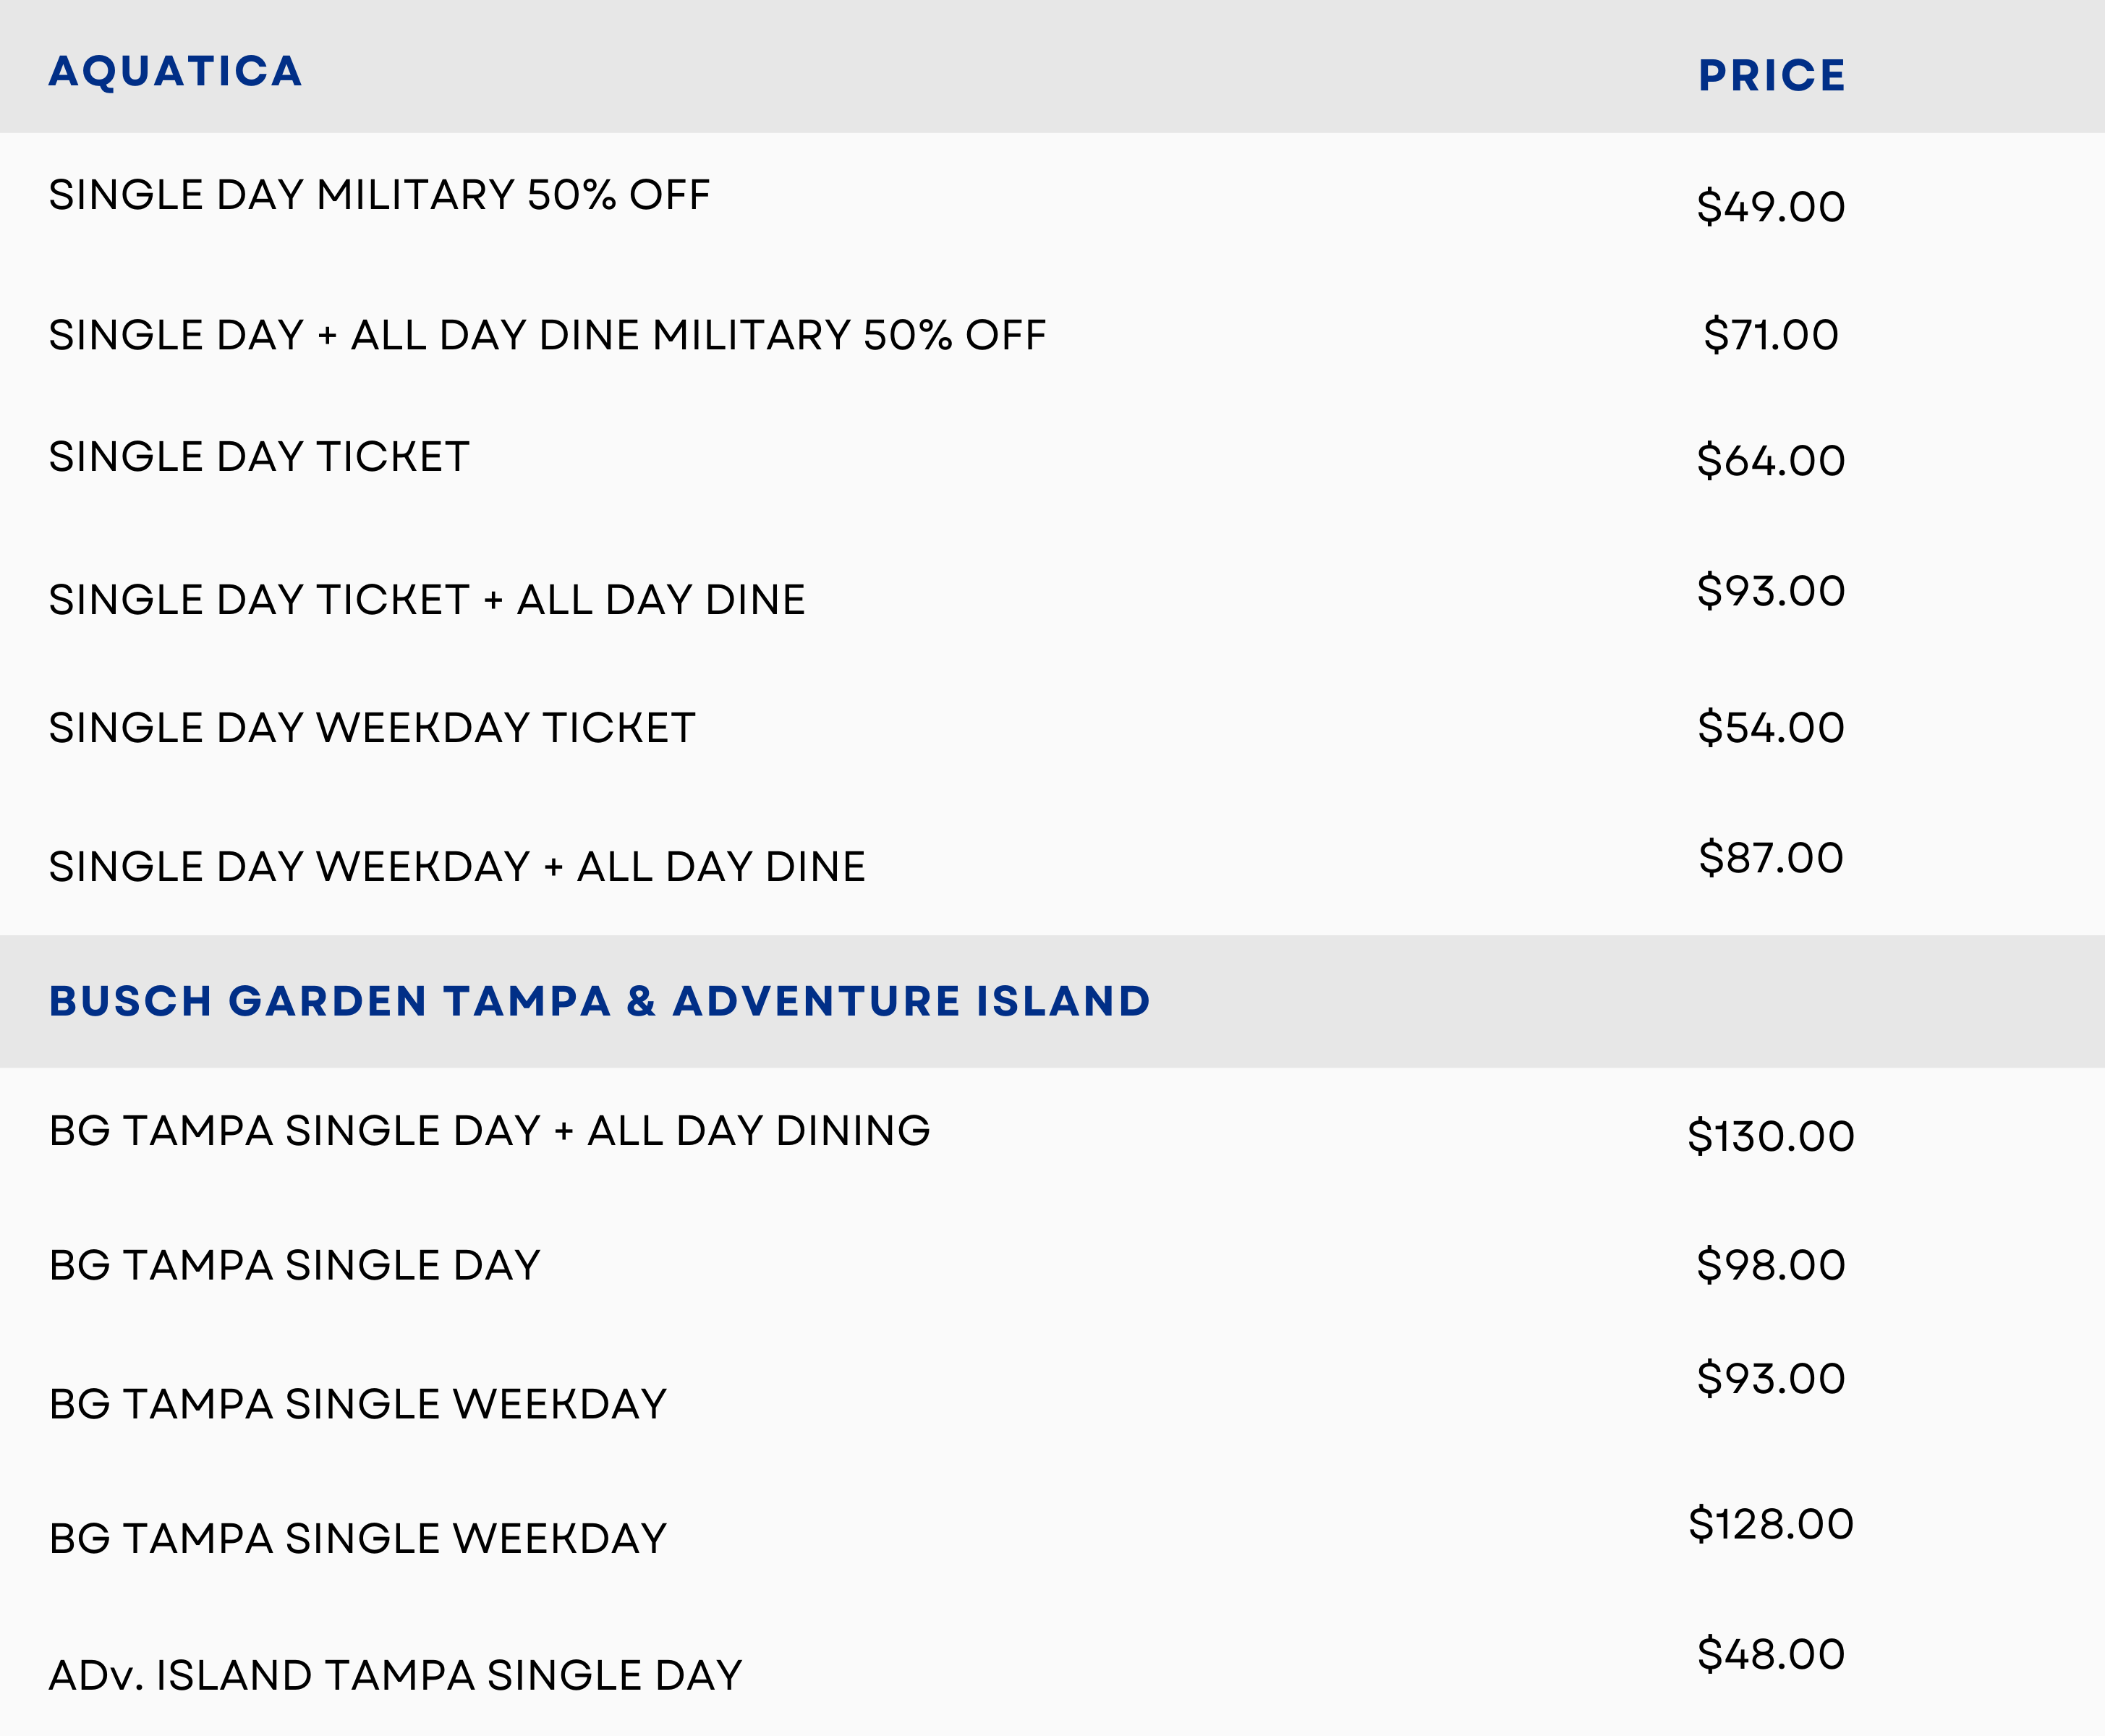Select Single Day Weekday + All Day Dine label
This screenshot has width=2105, height=1736.
(x=457, y=867)
